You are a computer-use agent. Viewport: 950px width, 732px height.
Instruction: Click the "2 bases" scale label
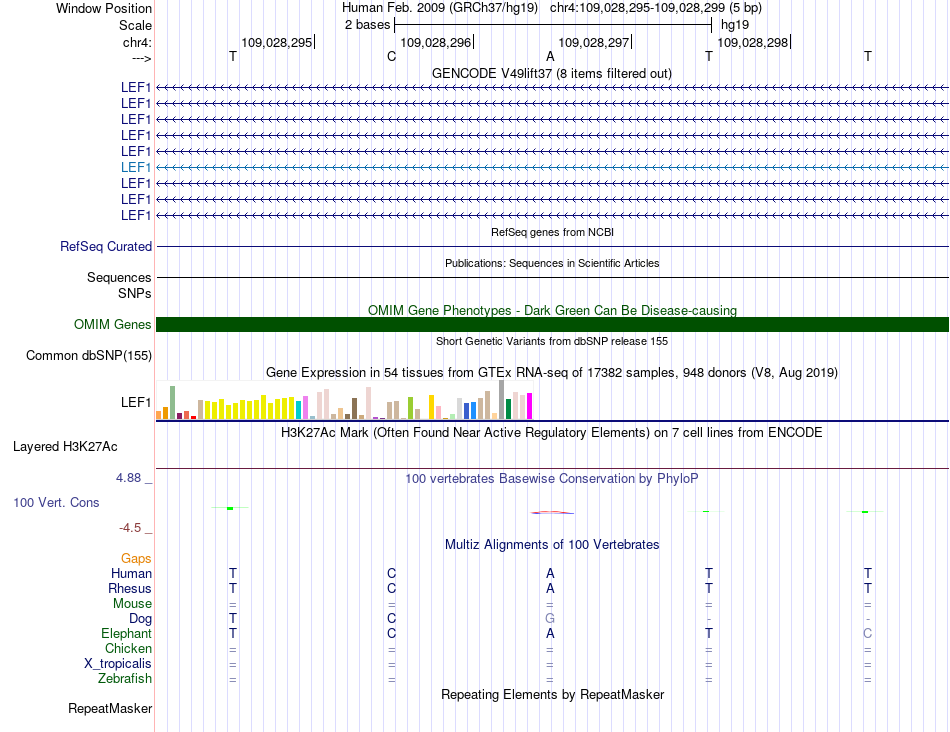pos(367,25)
